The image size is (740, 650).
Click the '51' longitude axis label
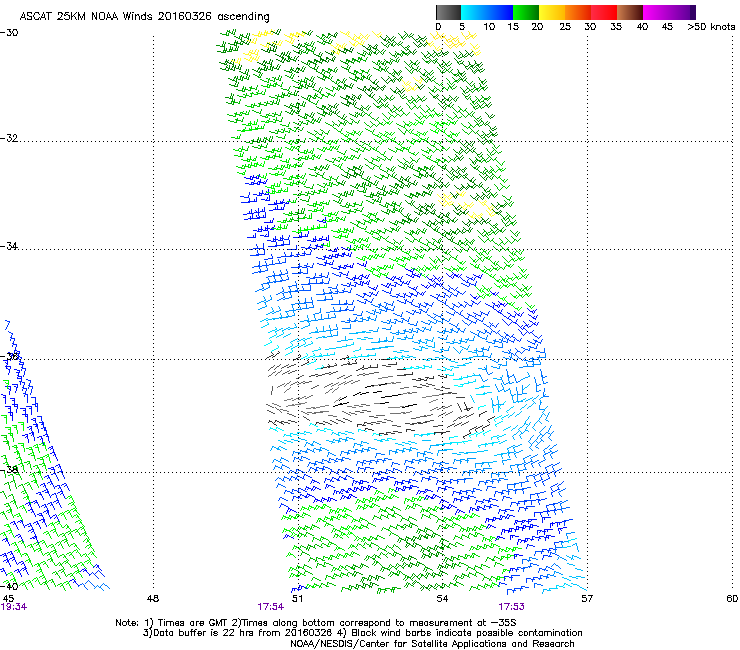[x=297, y=599]
